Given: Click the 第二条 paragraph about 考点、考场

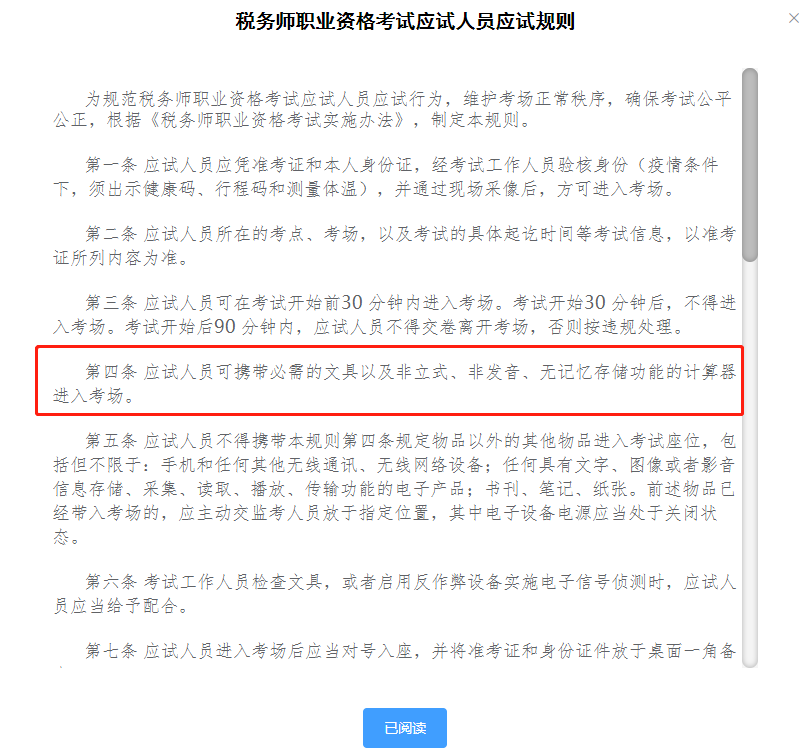Looking at the screenshot, I should coord(394,246).
